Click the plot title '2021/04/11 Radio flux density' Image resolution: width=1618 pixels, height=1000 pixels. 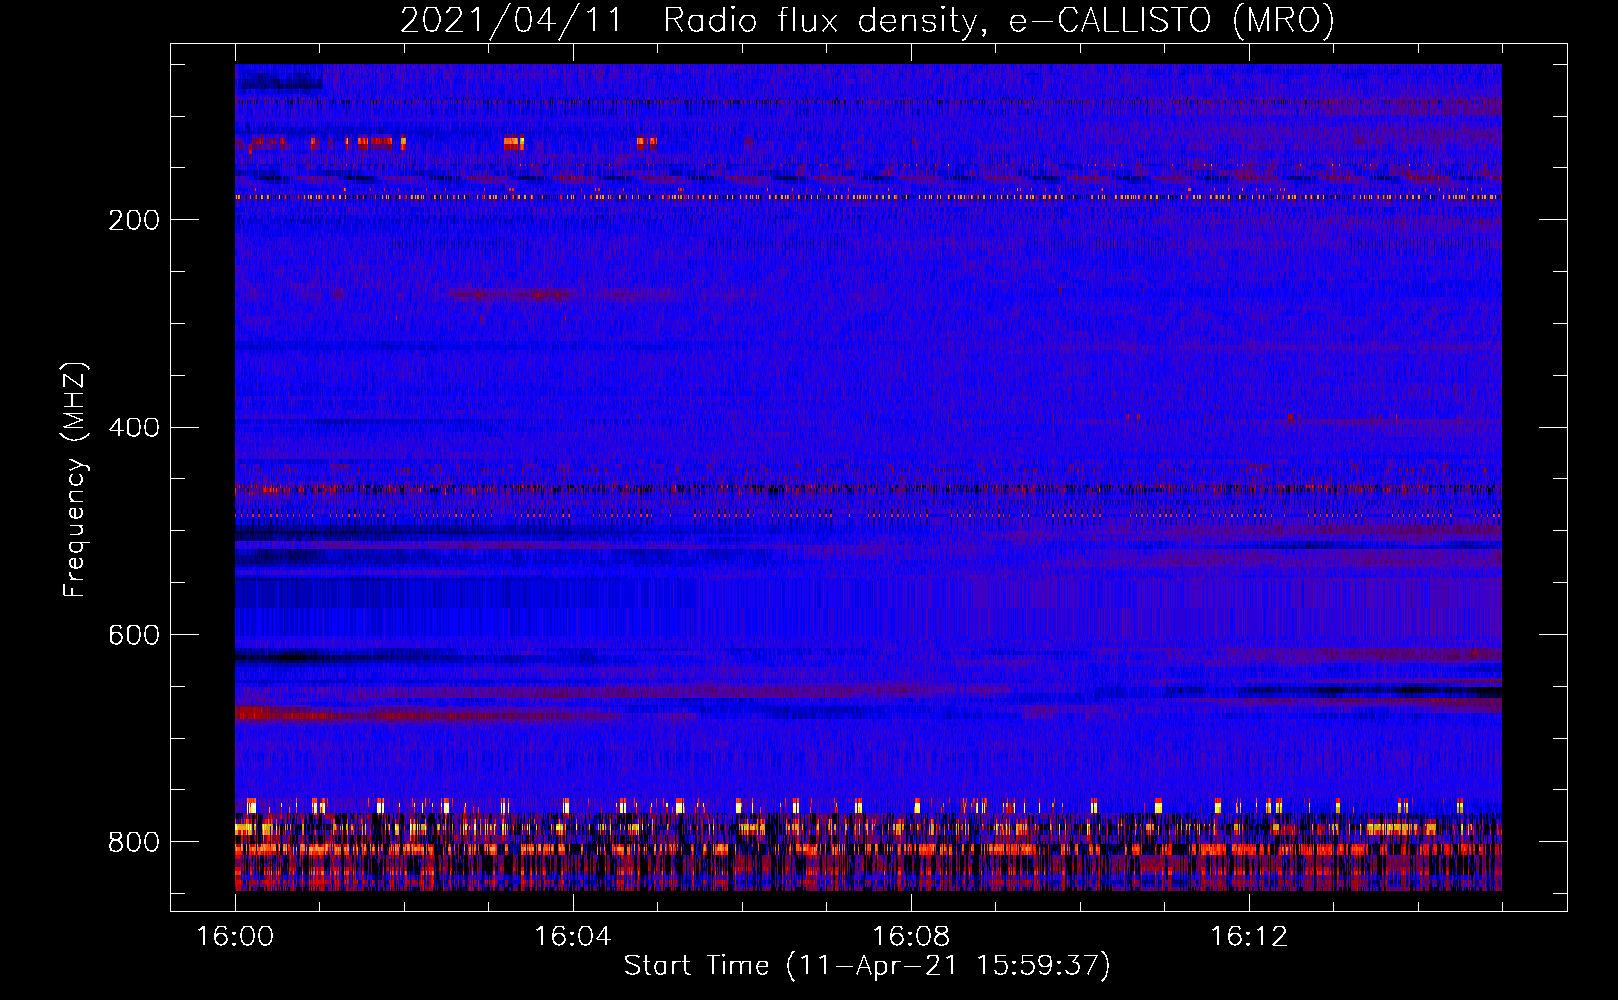click(867, 21)
